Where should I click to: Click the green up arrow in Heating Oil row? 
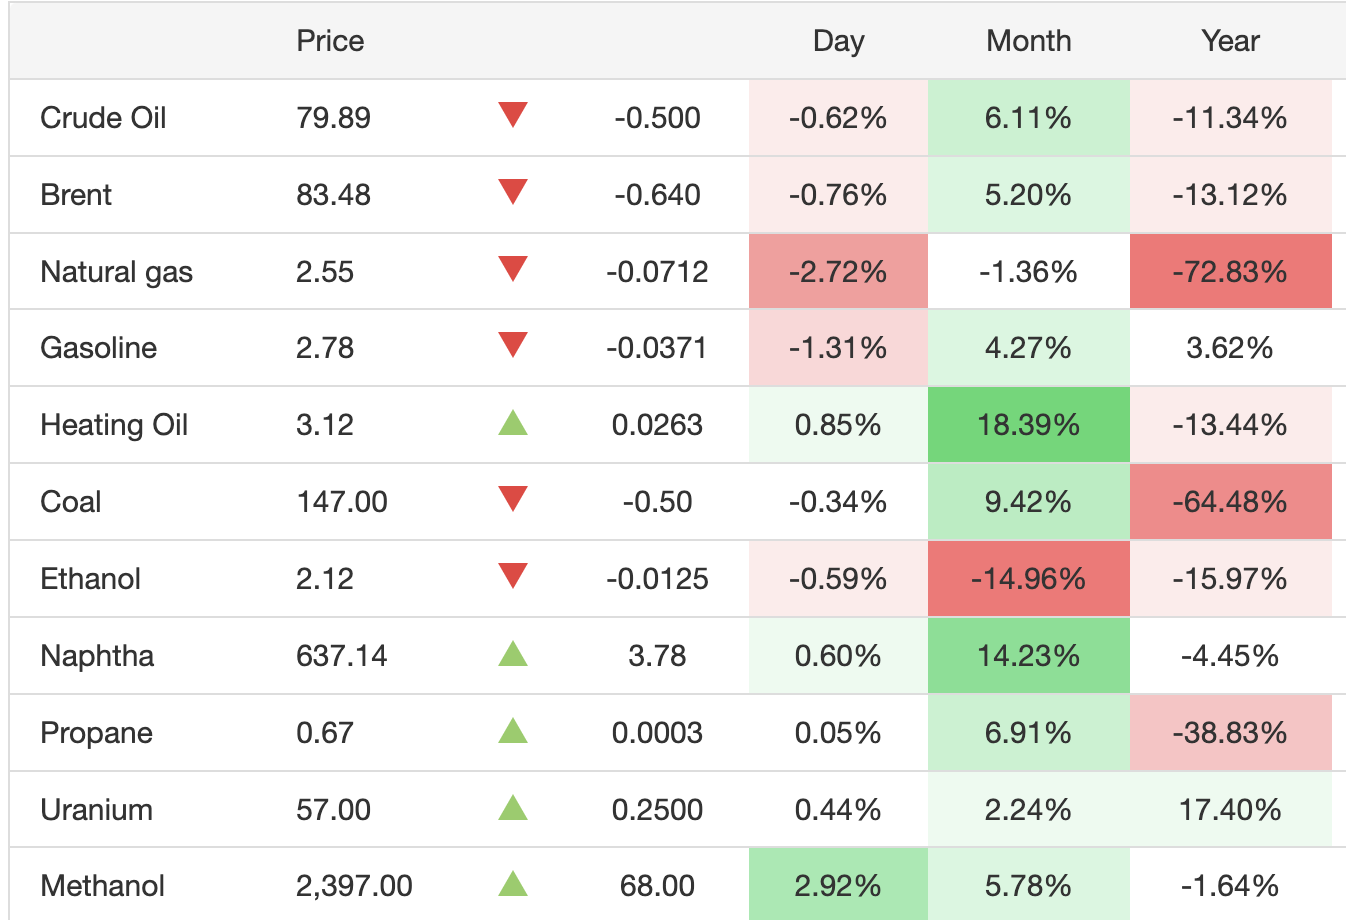point(513,423)
